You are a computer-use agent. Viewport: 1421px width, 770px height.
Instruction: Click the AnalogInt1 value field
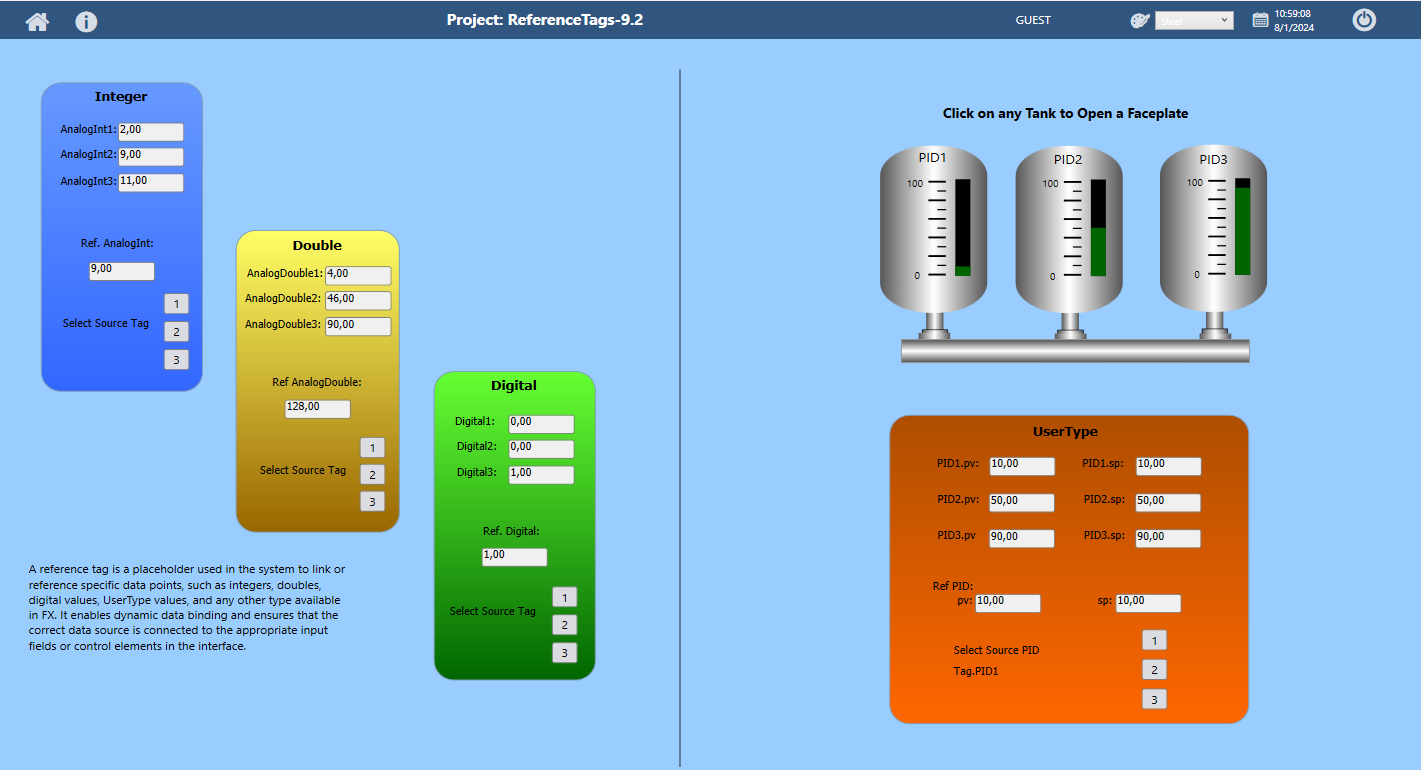coord(151,131)
